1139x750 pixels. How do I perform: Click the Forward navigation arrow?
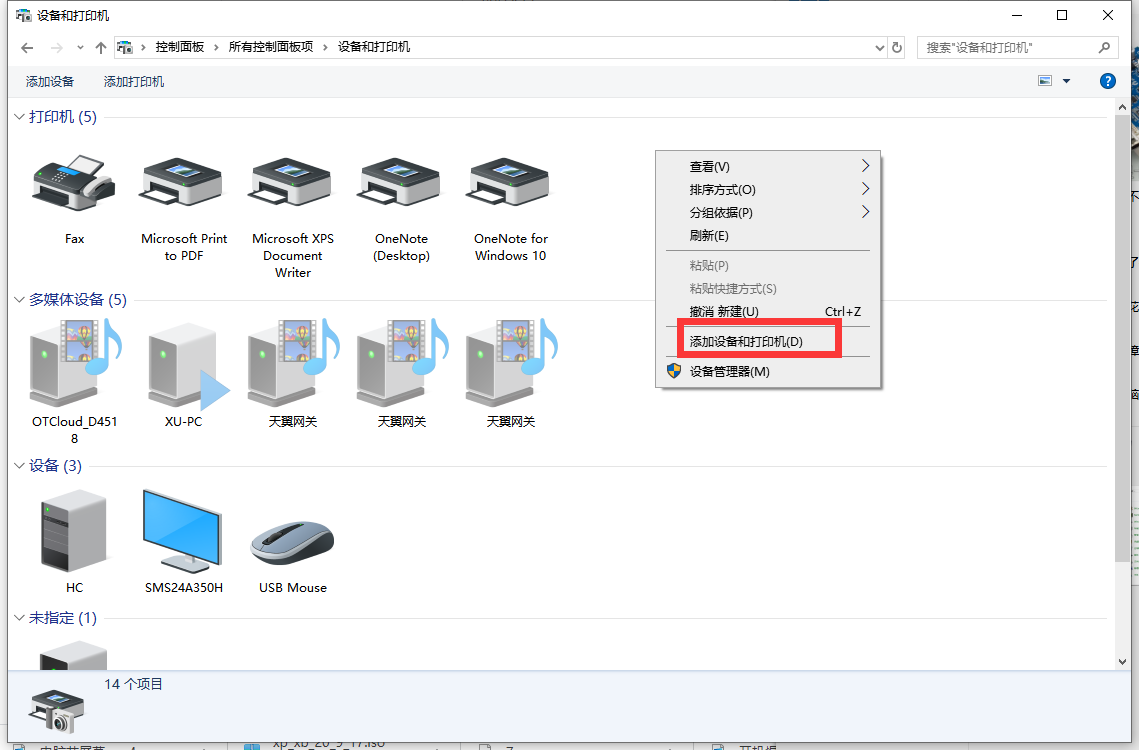(x=57, y=48)
